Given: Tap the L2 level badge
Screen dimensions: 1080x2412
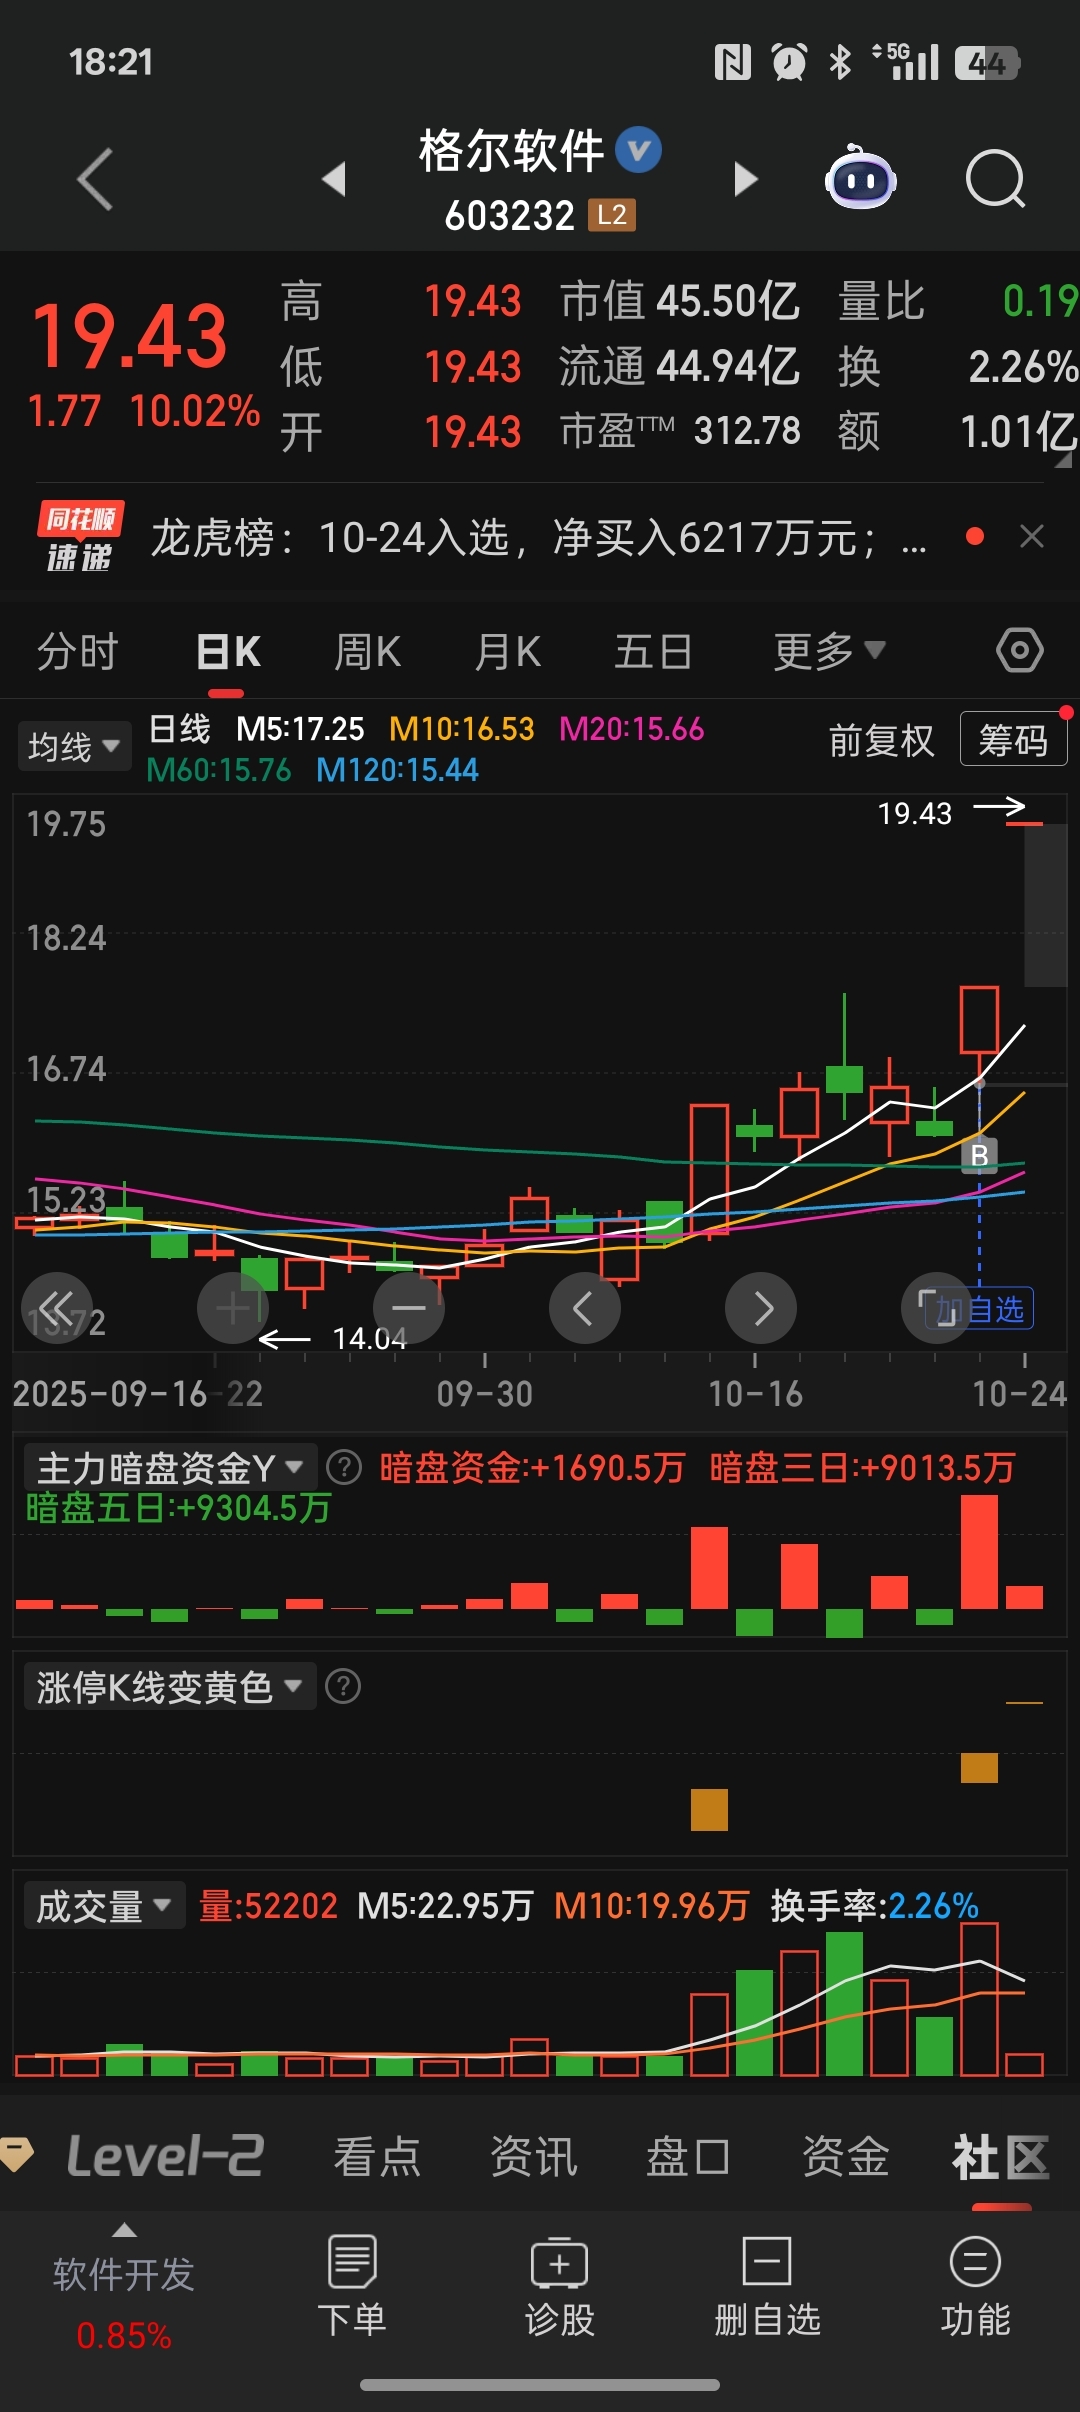Looking at the screenshot, I should point(611,215).
